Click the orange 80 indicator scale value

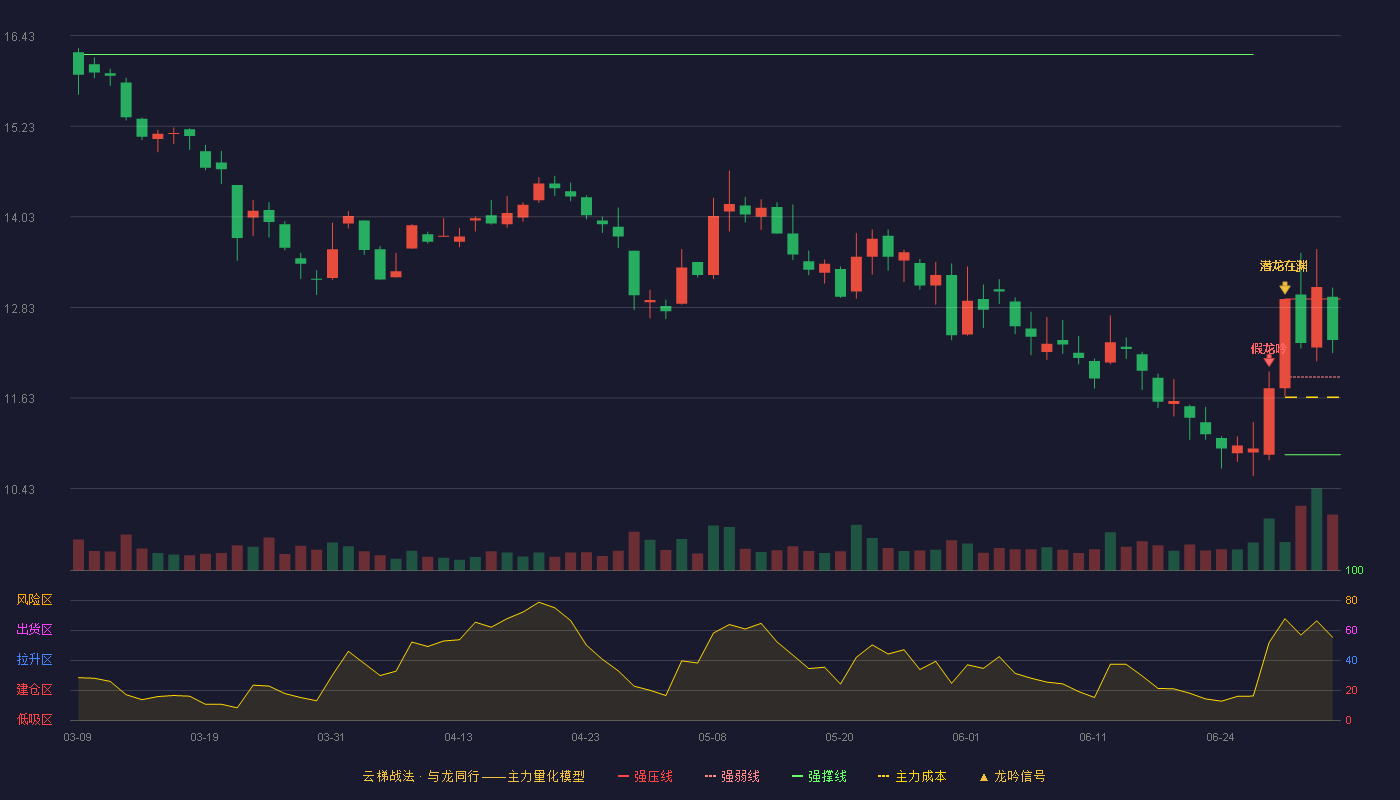1351,600
